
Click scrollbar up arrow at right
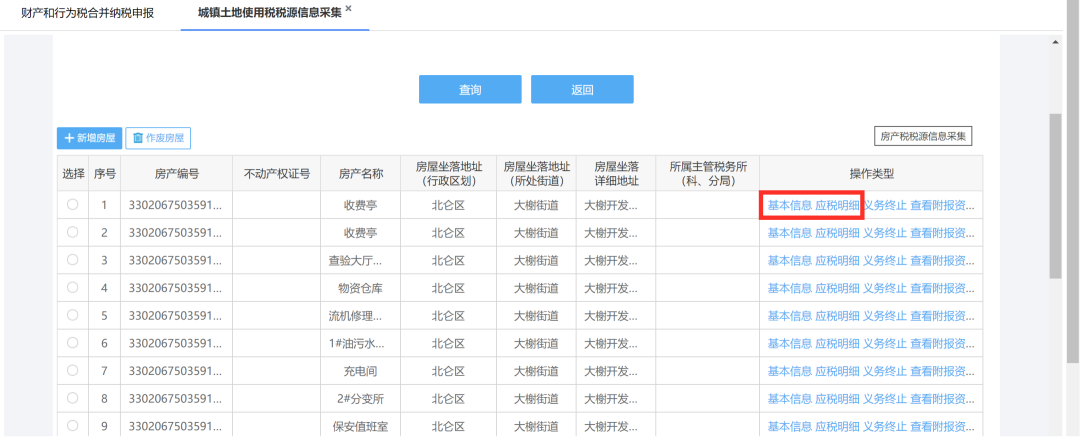point(1055,43)
